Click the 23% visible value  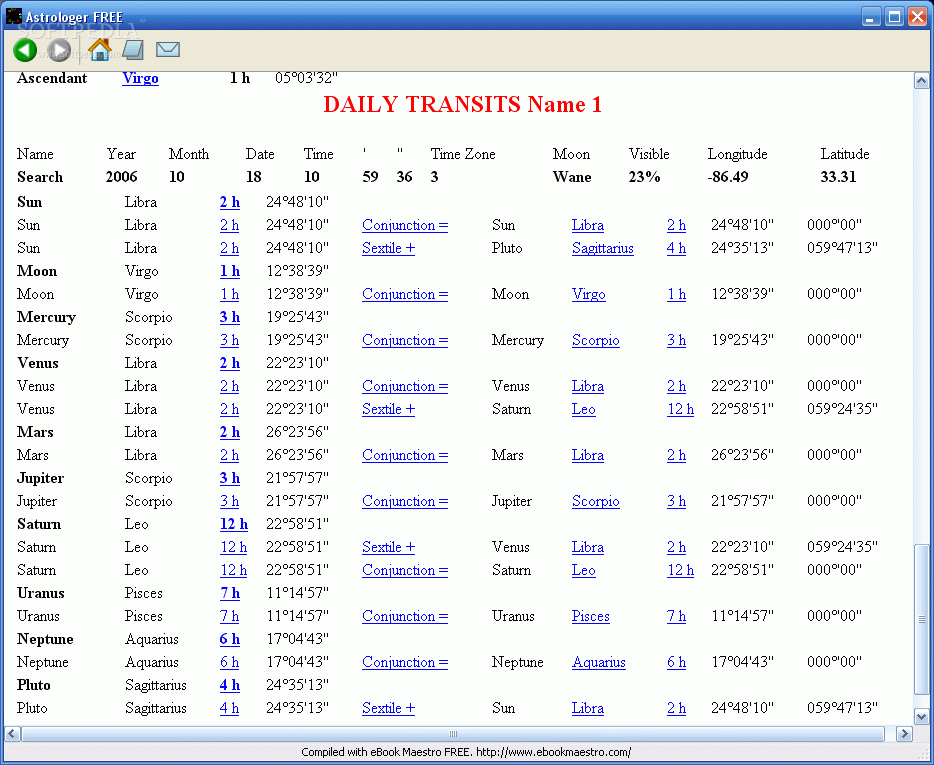[645, 177]
